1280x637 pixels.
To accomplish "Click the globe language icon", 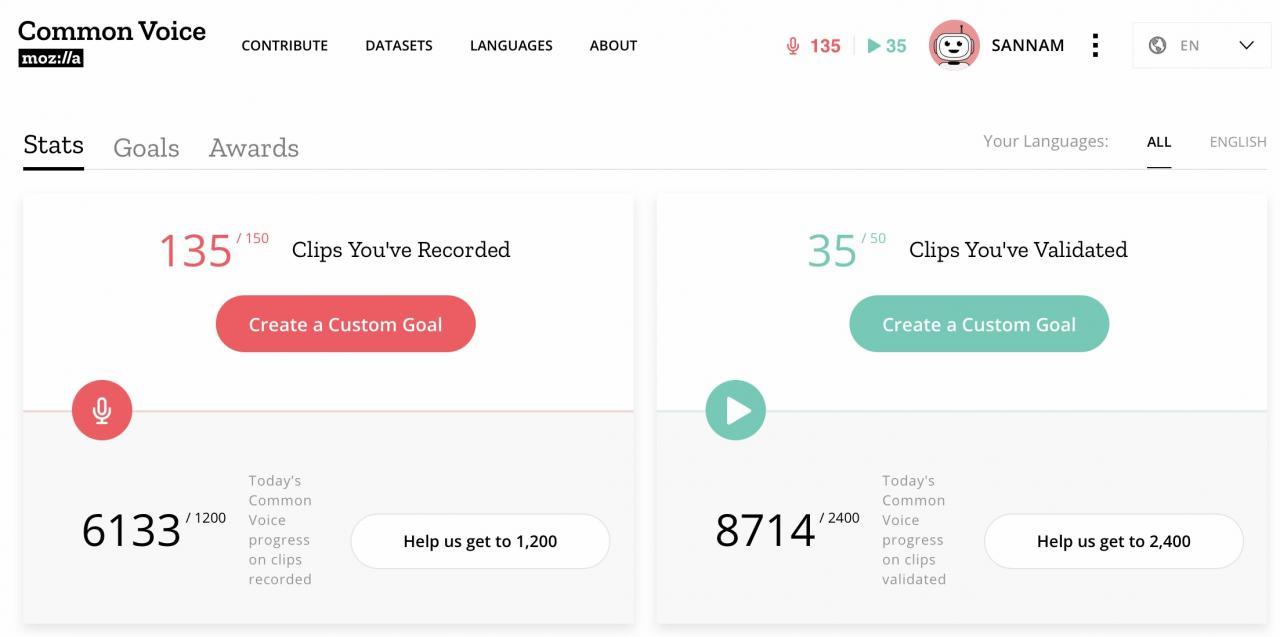I will (1157, 45).
